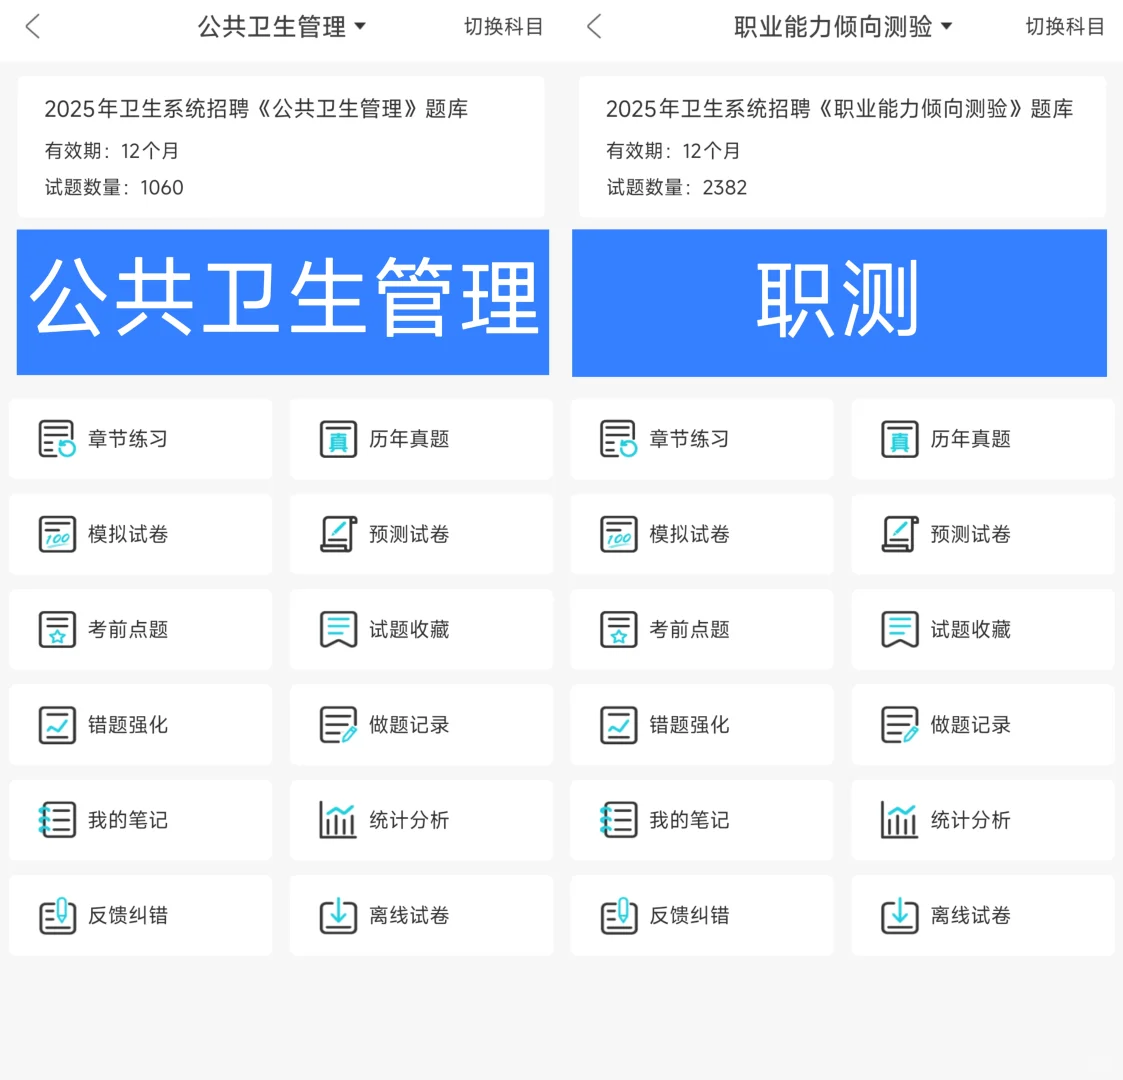Open 我的笔记 icon in 公共卫生管理 panel

[x=57, y=819]
